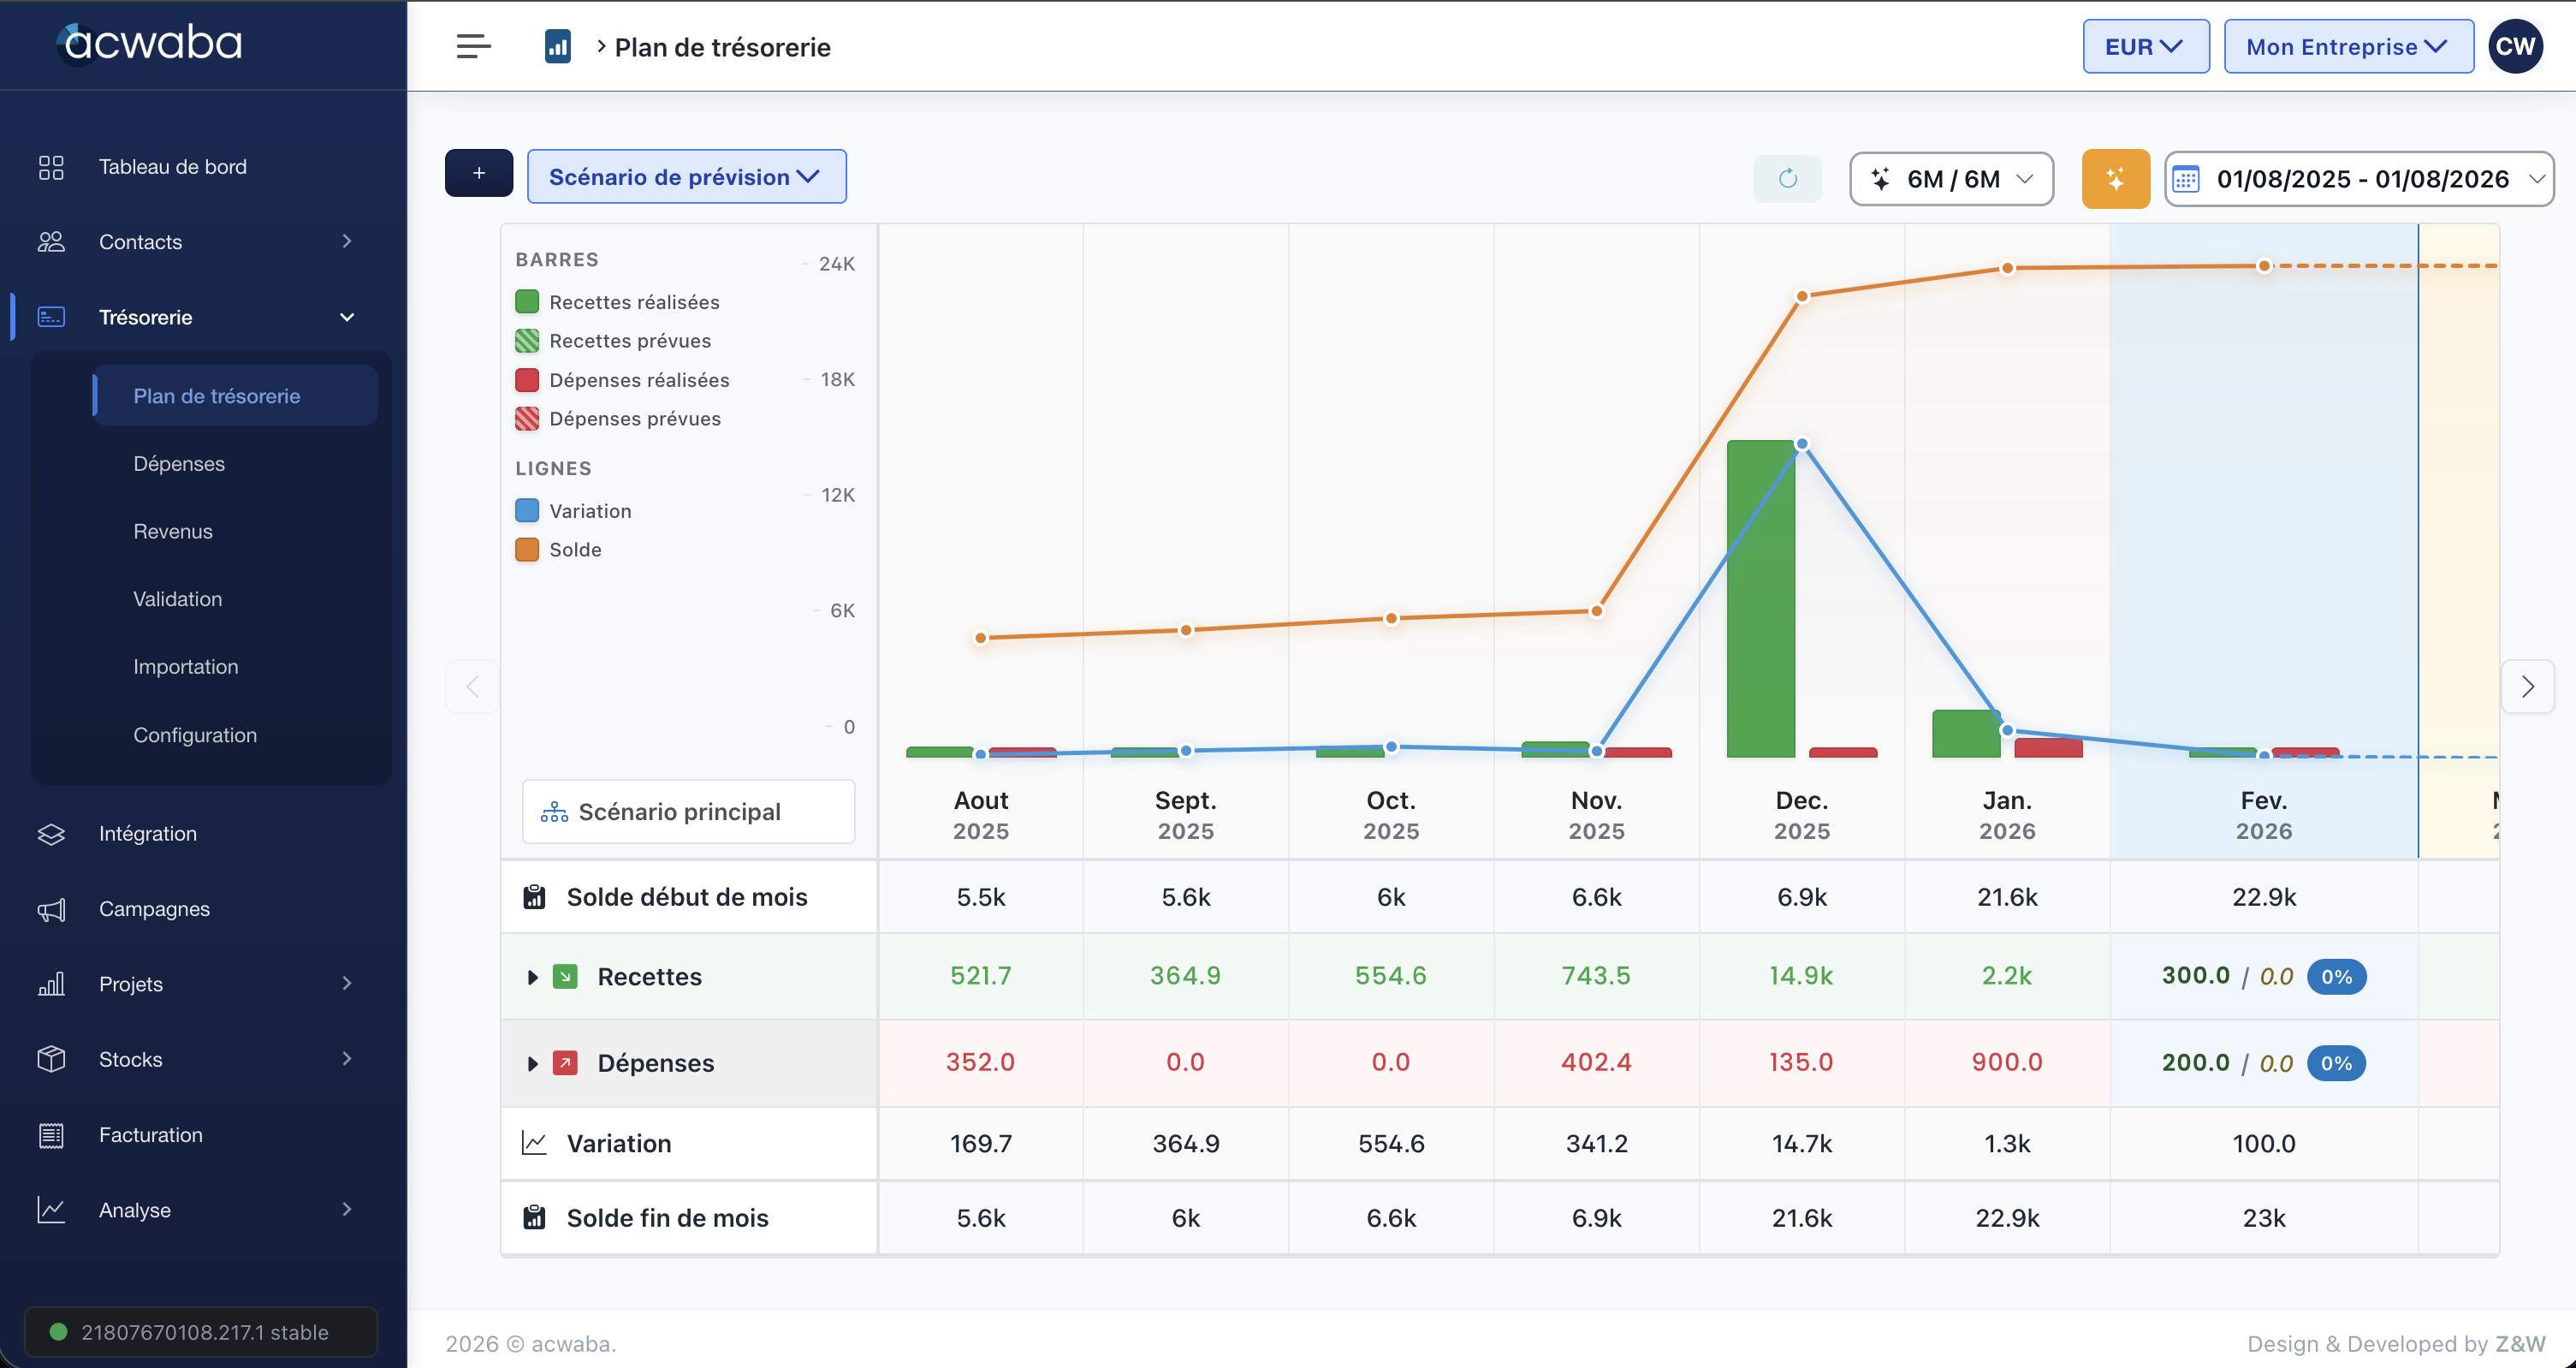Open the EUR currency dropdown

2145,46
